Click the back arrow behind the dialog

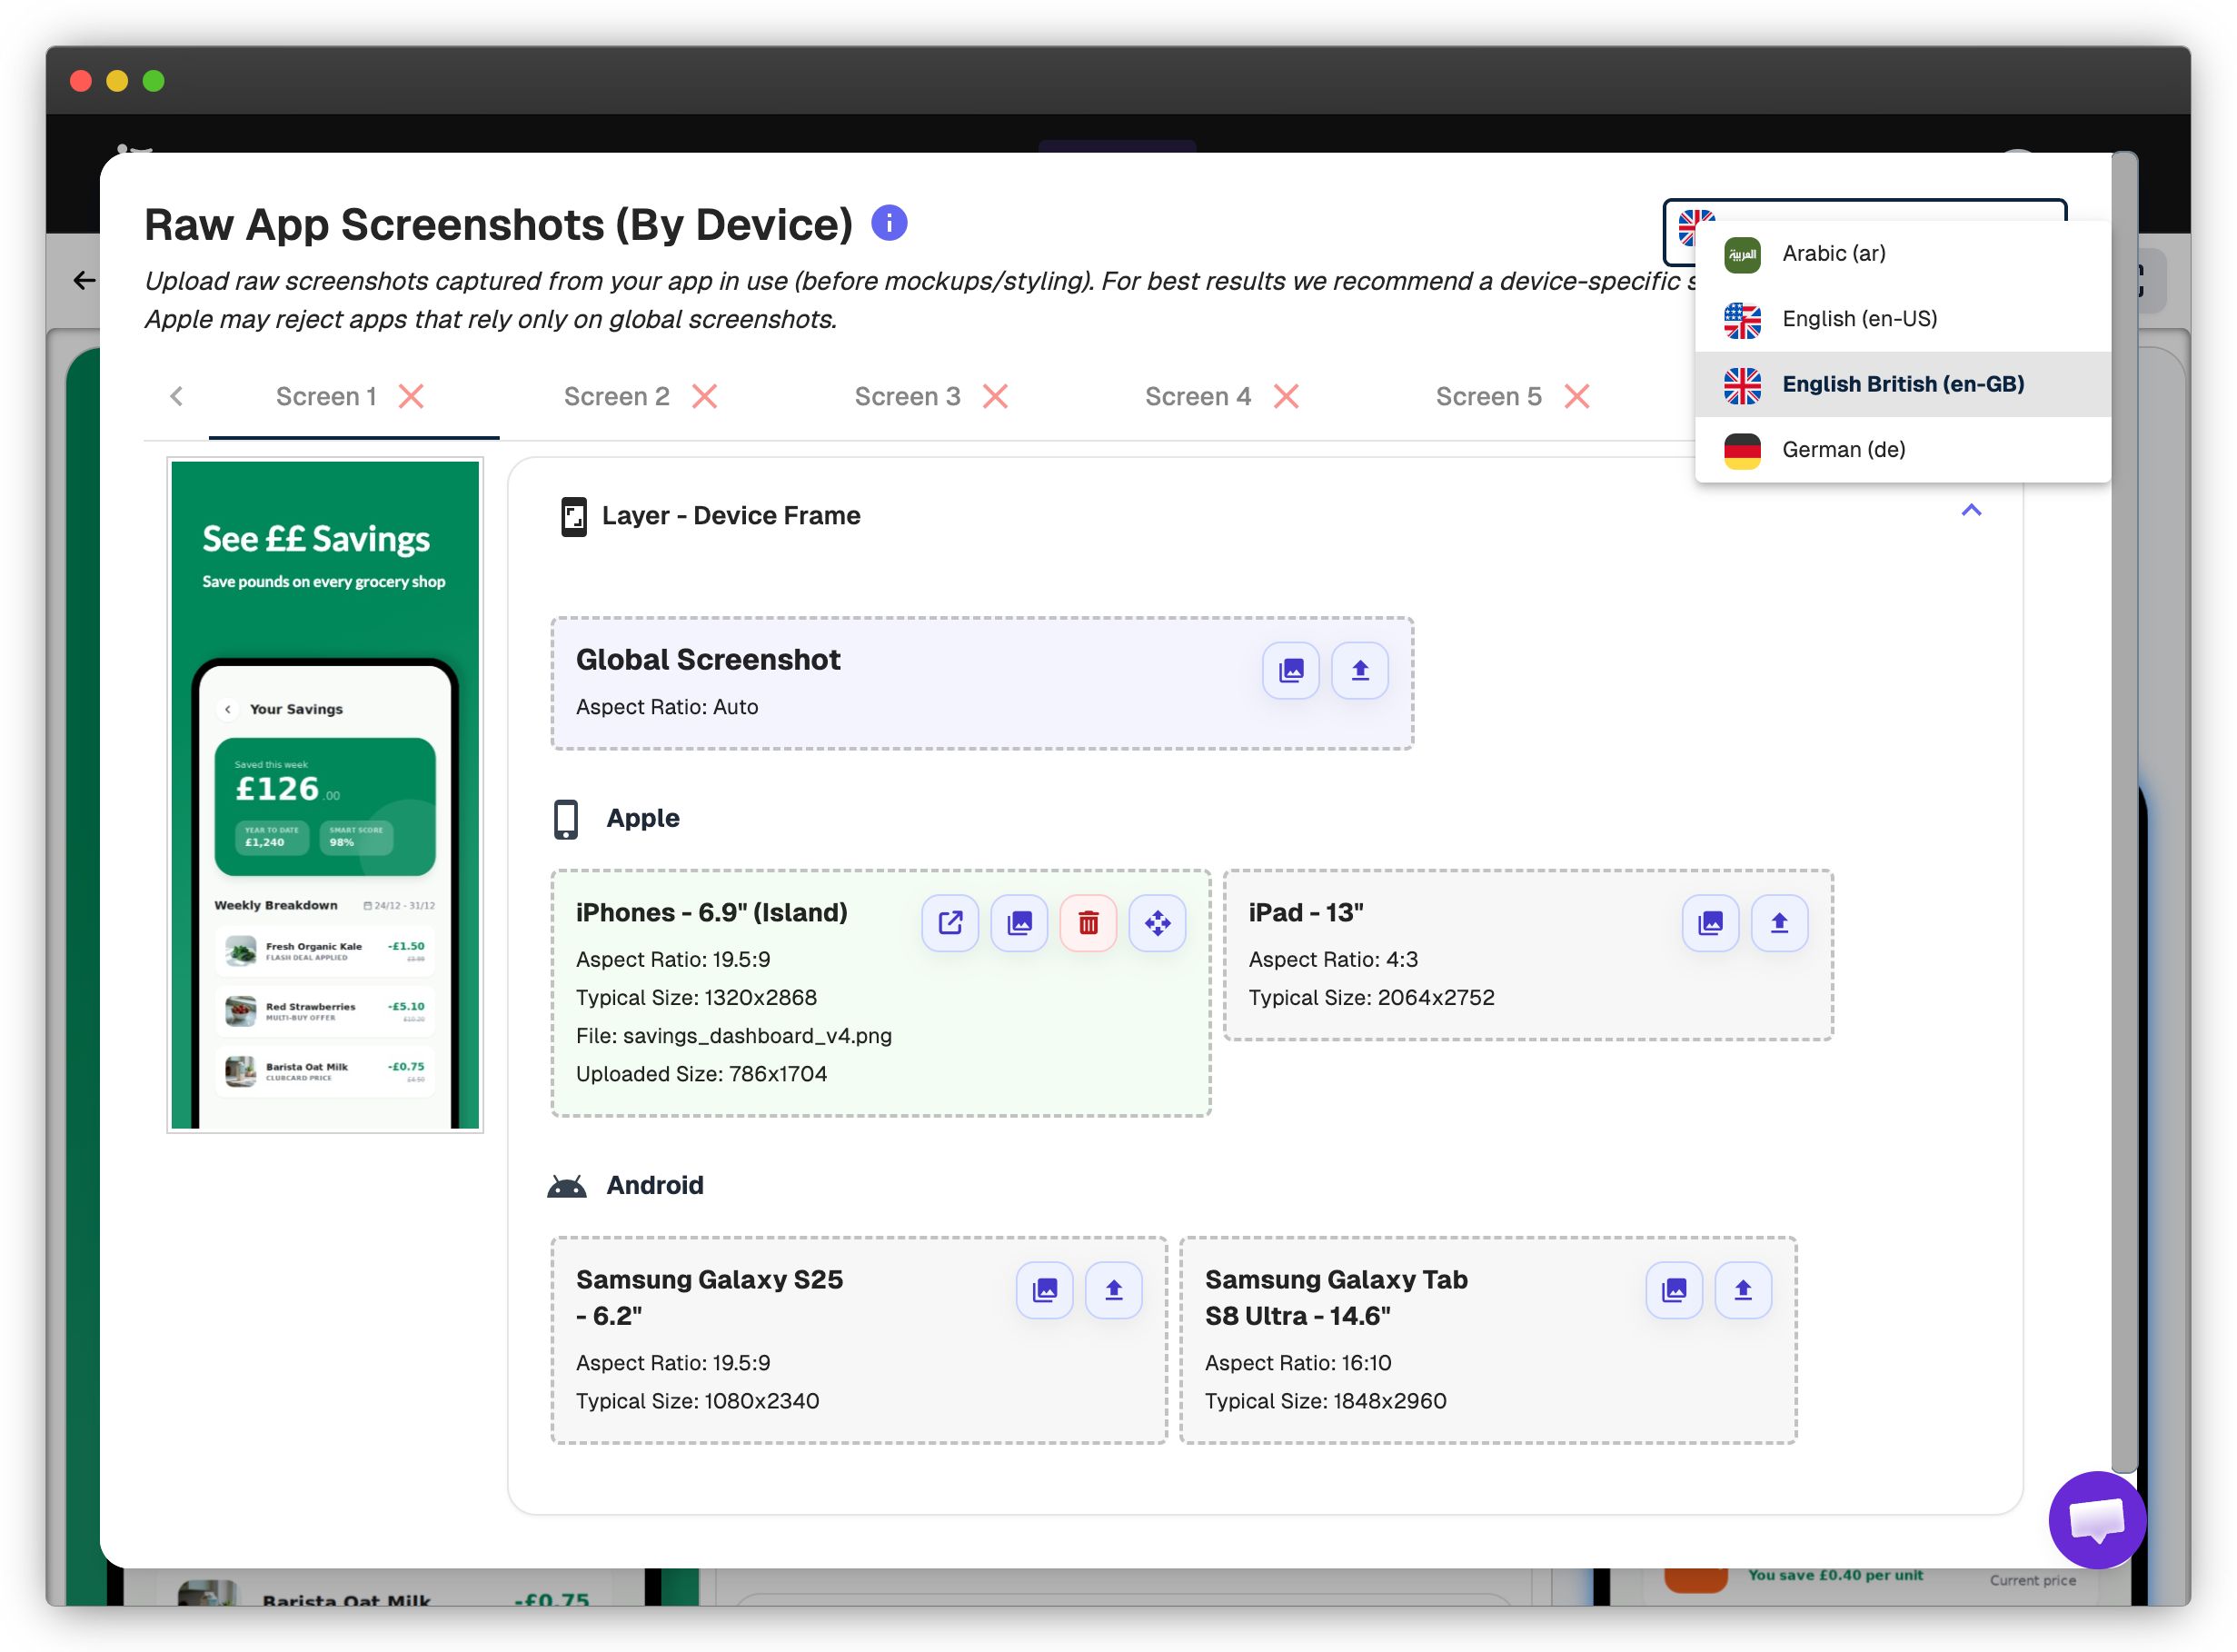84,280
